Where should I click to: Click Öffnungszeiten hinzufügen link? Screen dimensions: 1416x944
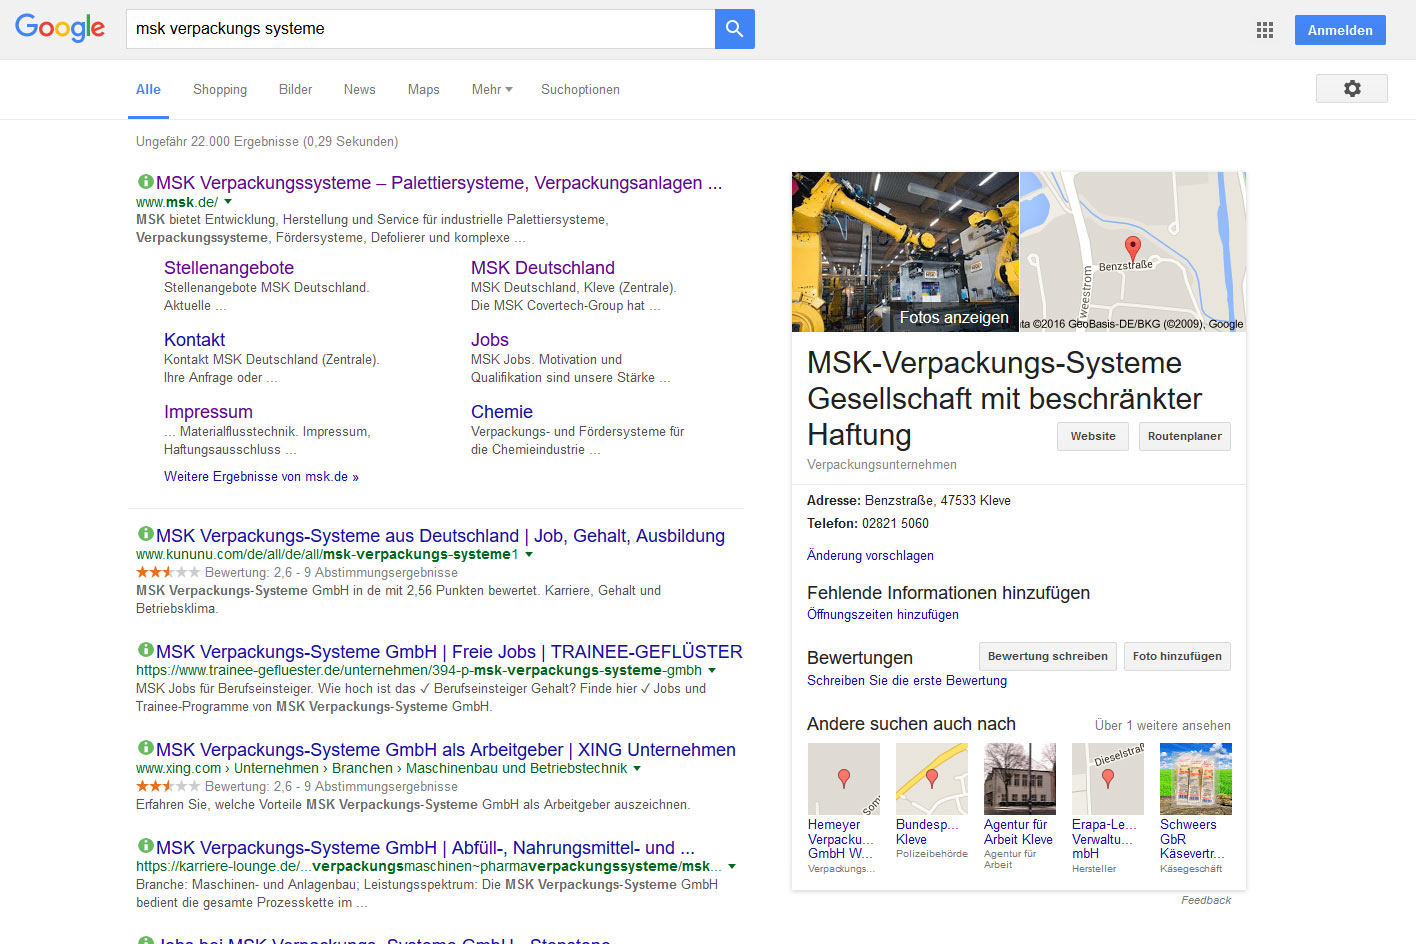[883, 615]
